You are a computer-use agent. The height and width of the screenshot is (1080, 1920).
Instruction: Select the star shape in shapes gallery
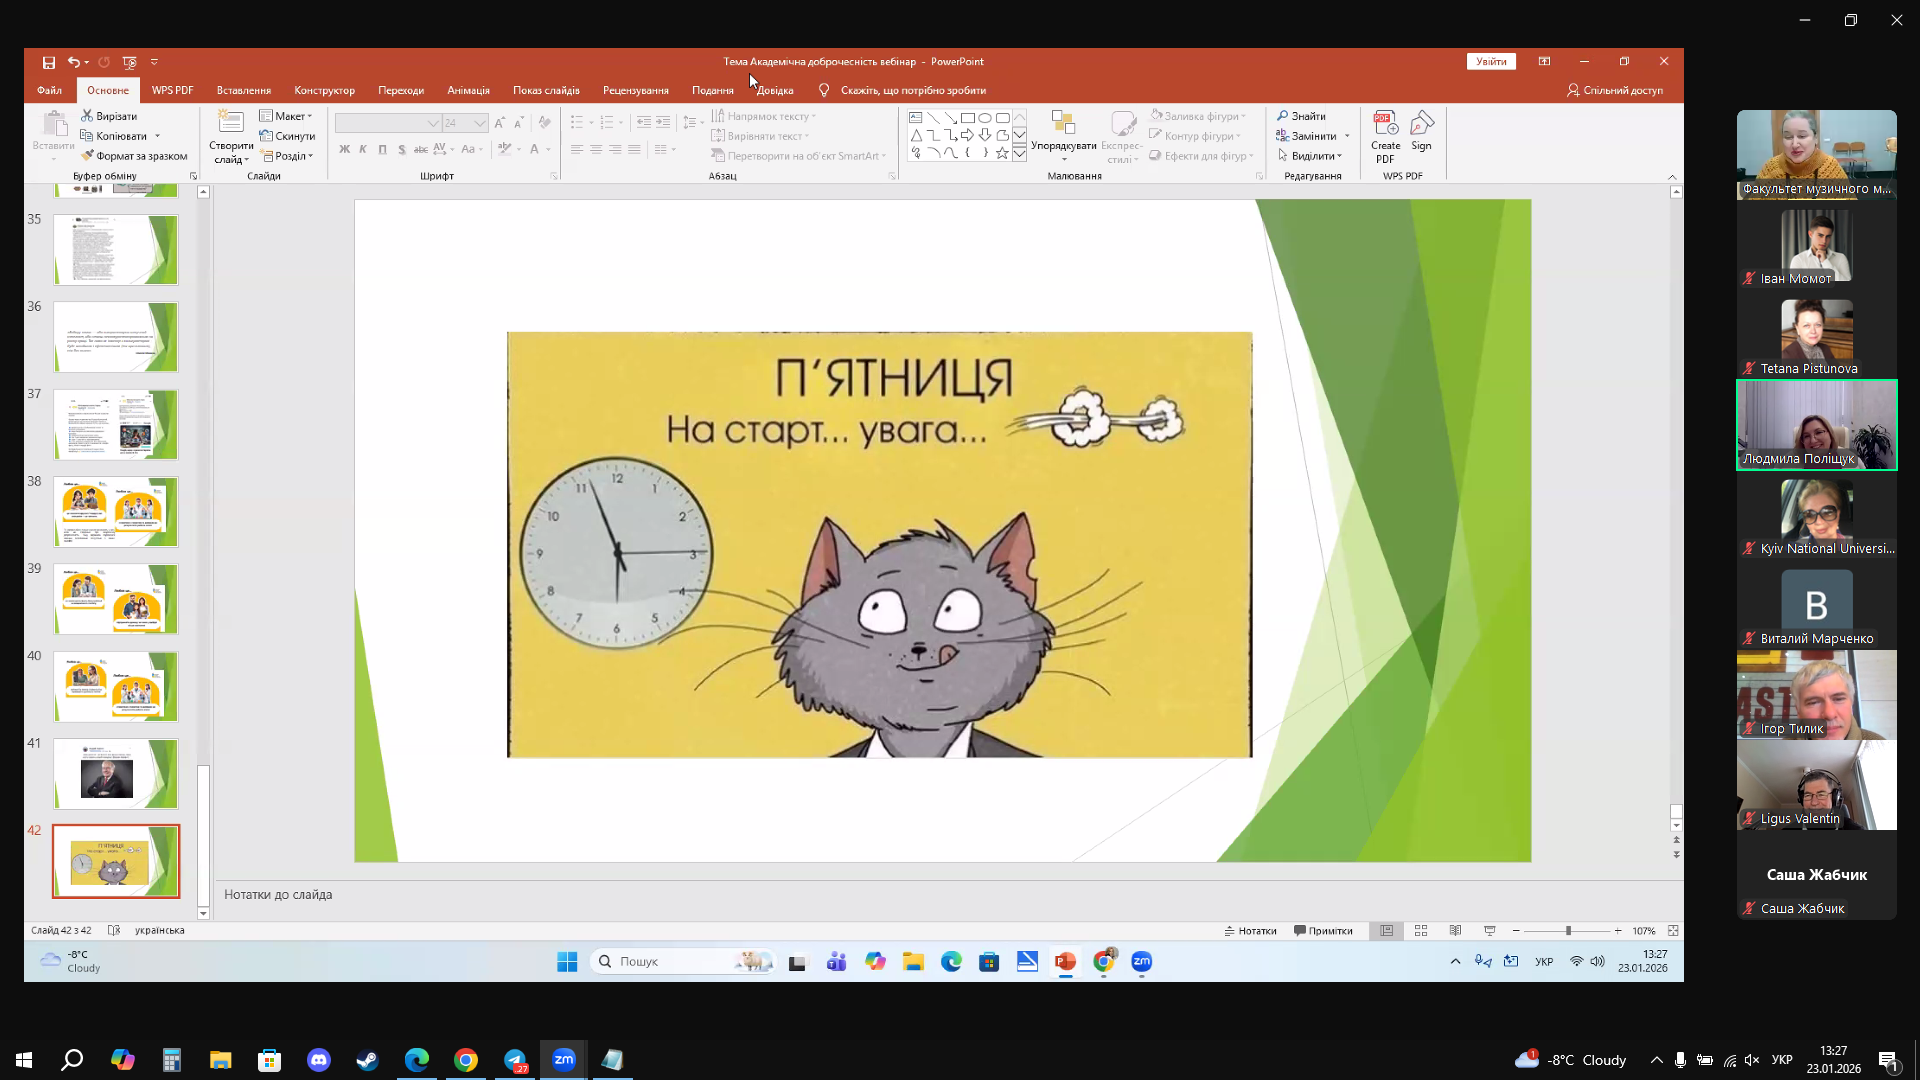[x=1002, y=153]
